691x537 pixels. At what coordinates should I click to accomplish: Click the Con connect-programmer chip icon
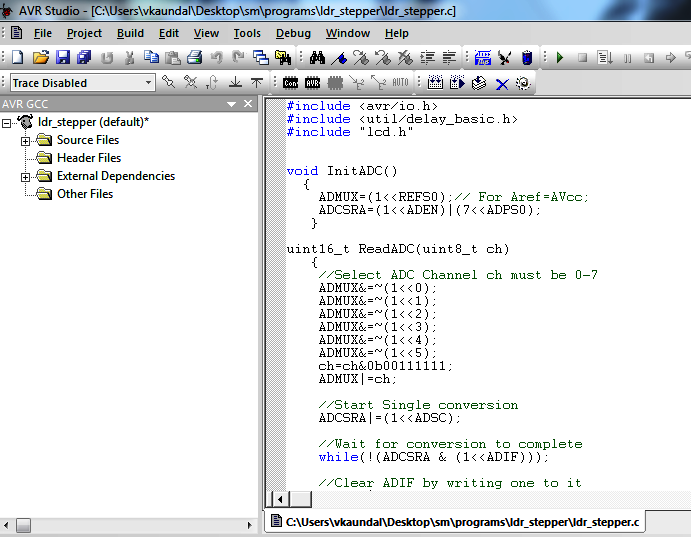pyautogui.click(x=291, y=83)
